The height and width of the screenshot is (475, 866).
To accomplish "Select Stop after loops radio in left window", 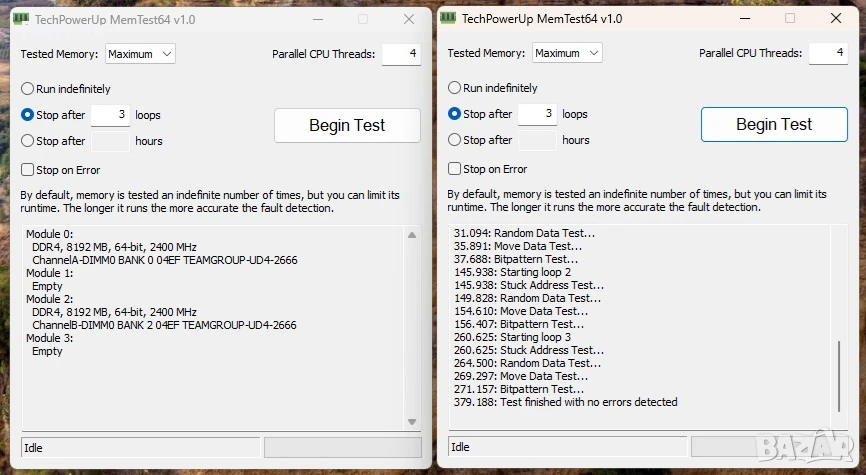I will (x=27, y=114).
